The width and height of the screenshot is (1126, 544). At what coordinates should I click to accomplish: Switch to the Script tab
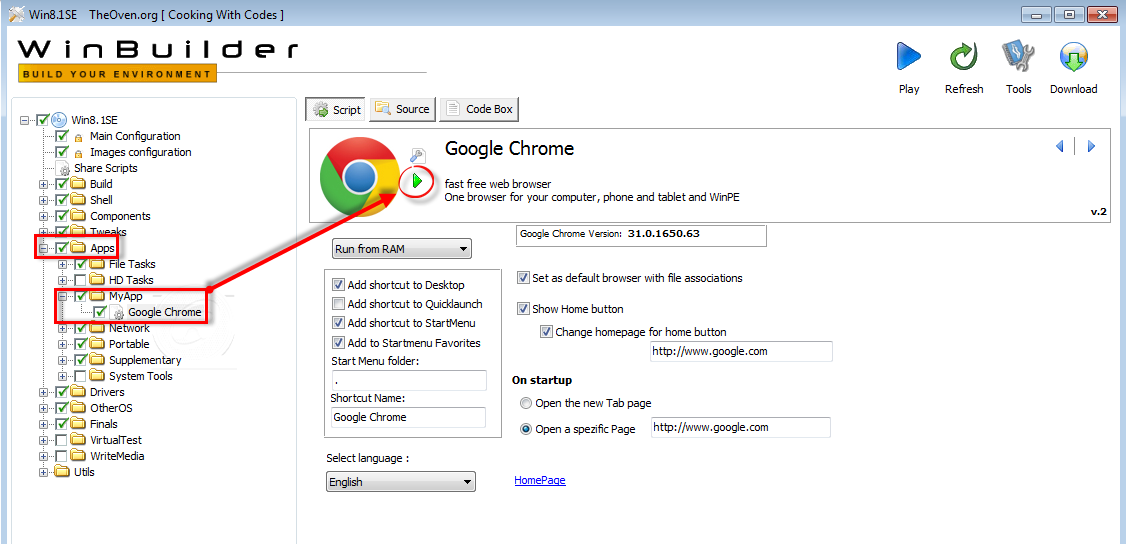[x=336, y=109]
